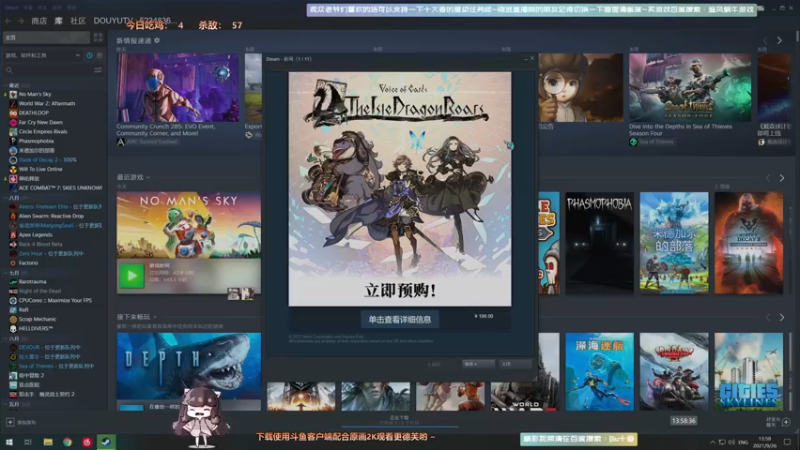Open news feed settings gear icon

pyautogui.click(x=157, y=40)
